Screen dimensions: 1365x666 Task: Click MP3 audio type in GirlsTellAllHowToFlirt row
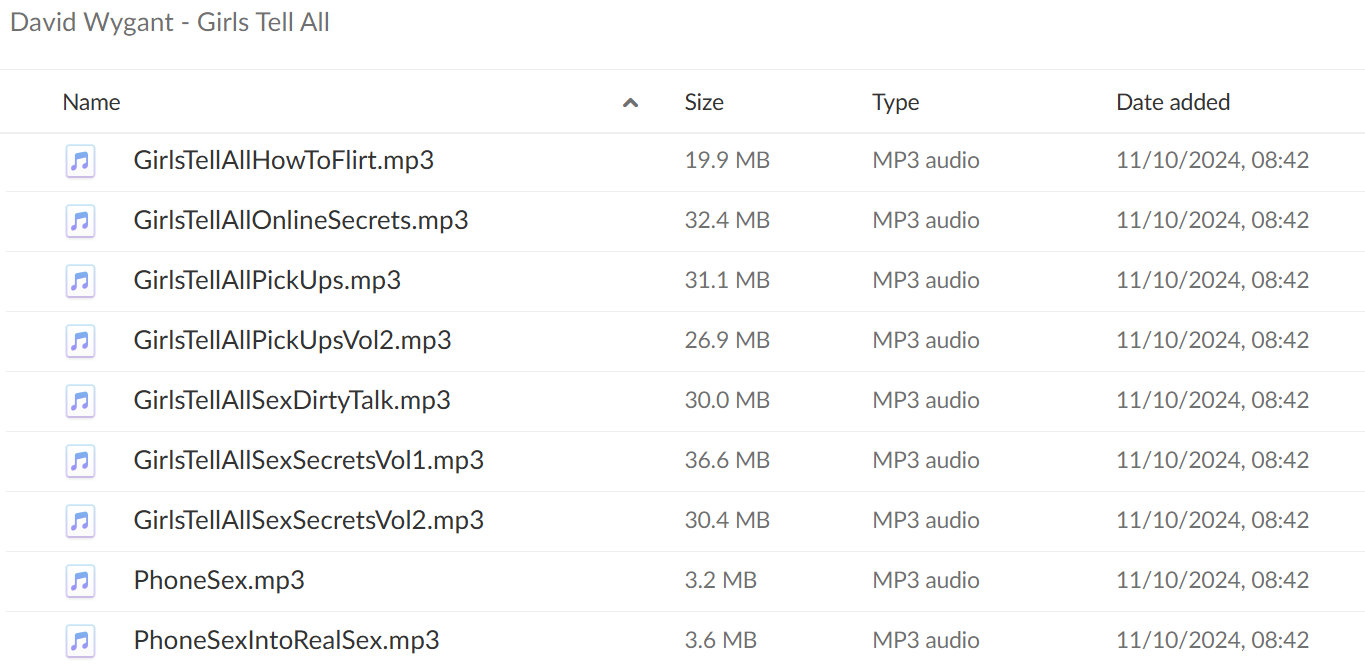(926, 160)
